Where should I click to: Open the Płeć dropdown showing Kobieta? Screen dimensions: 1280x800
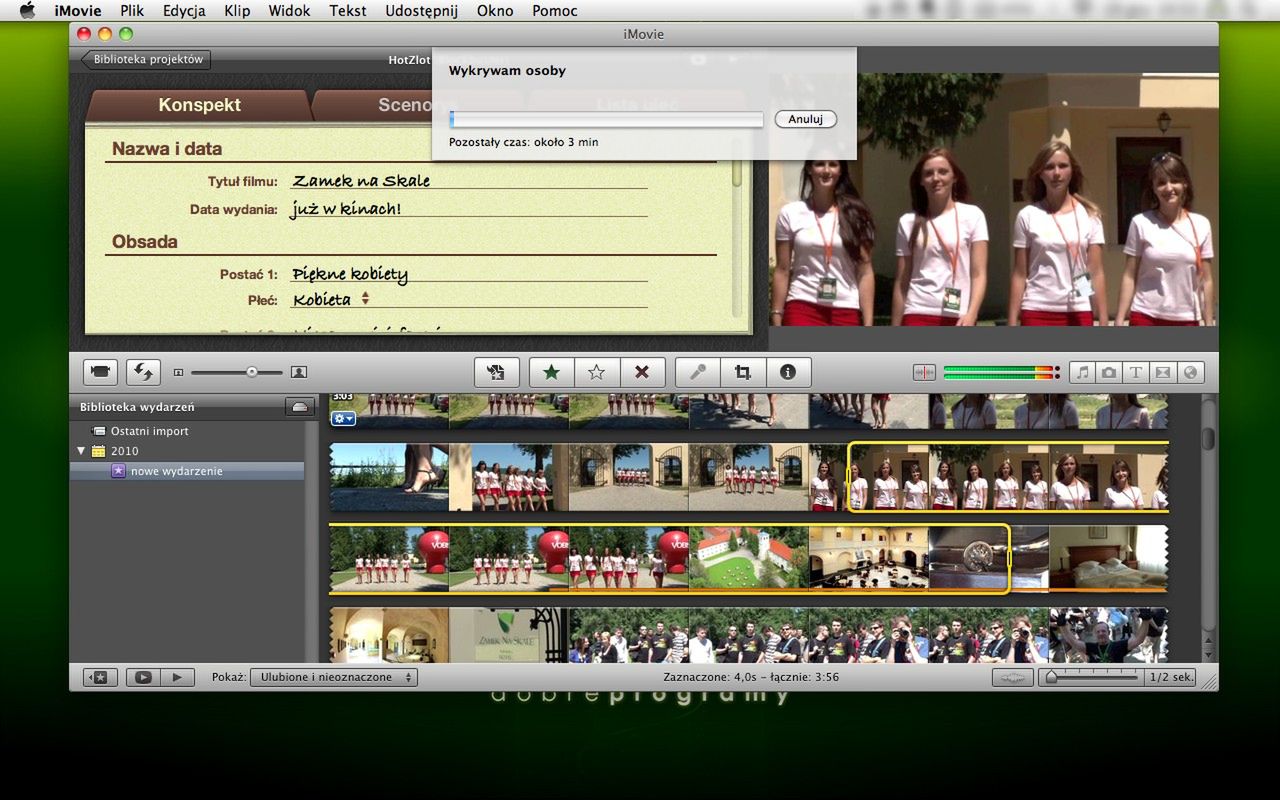(x=331, y=299)
